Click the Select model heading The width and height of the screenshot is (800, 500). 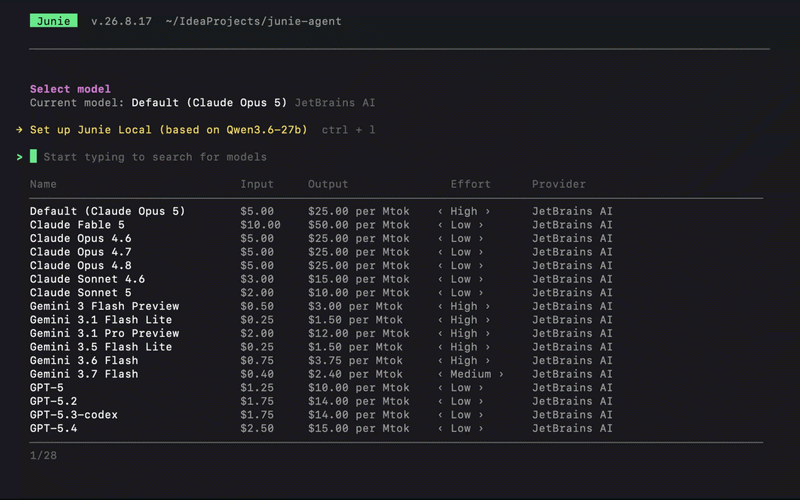point(70,89)
